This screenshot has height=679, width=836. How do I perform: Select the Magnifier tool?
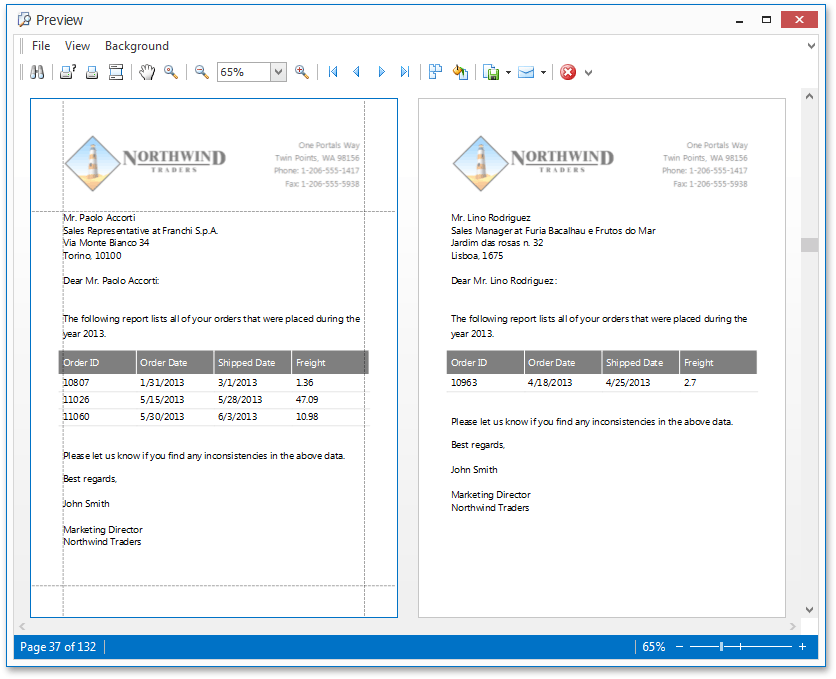(x=171, y=72)
